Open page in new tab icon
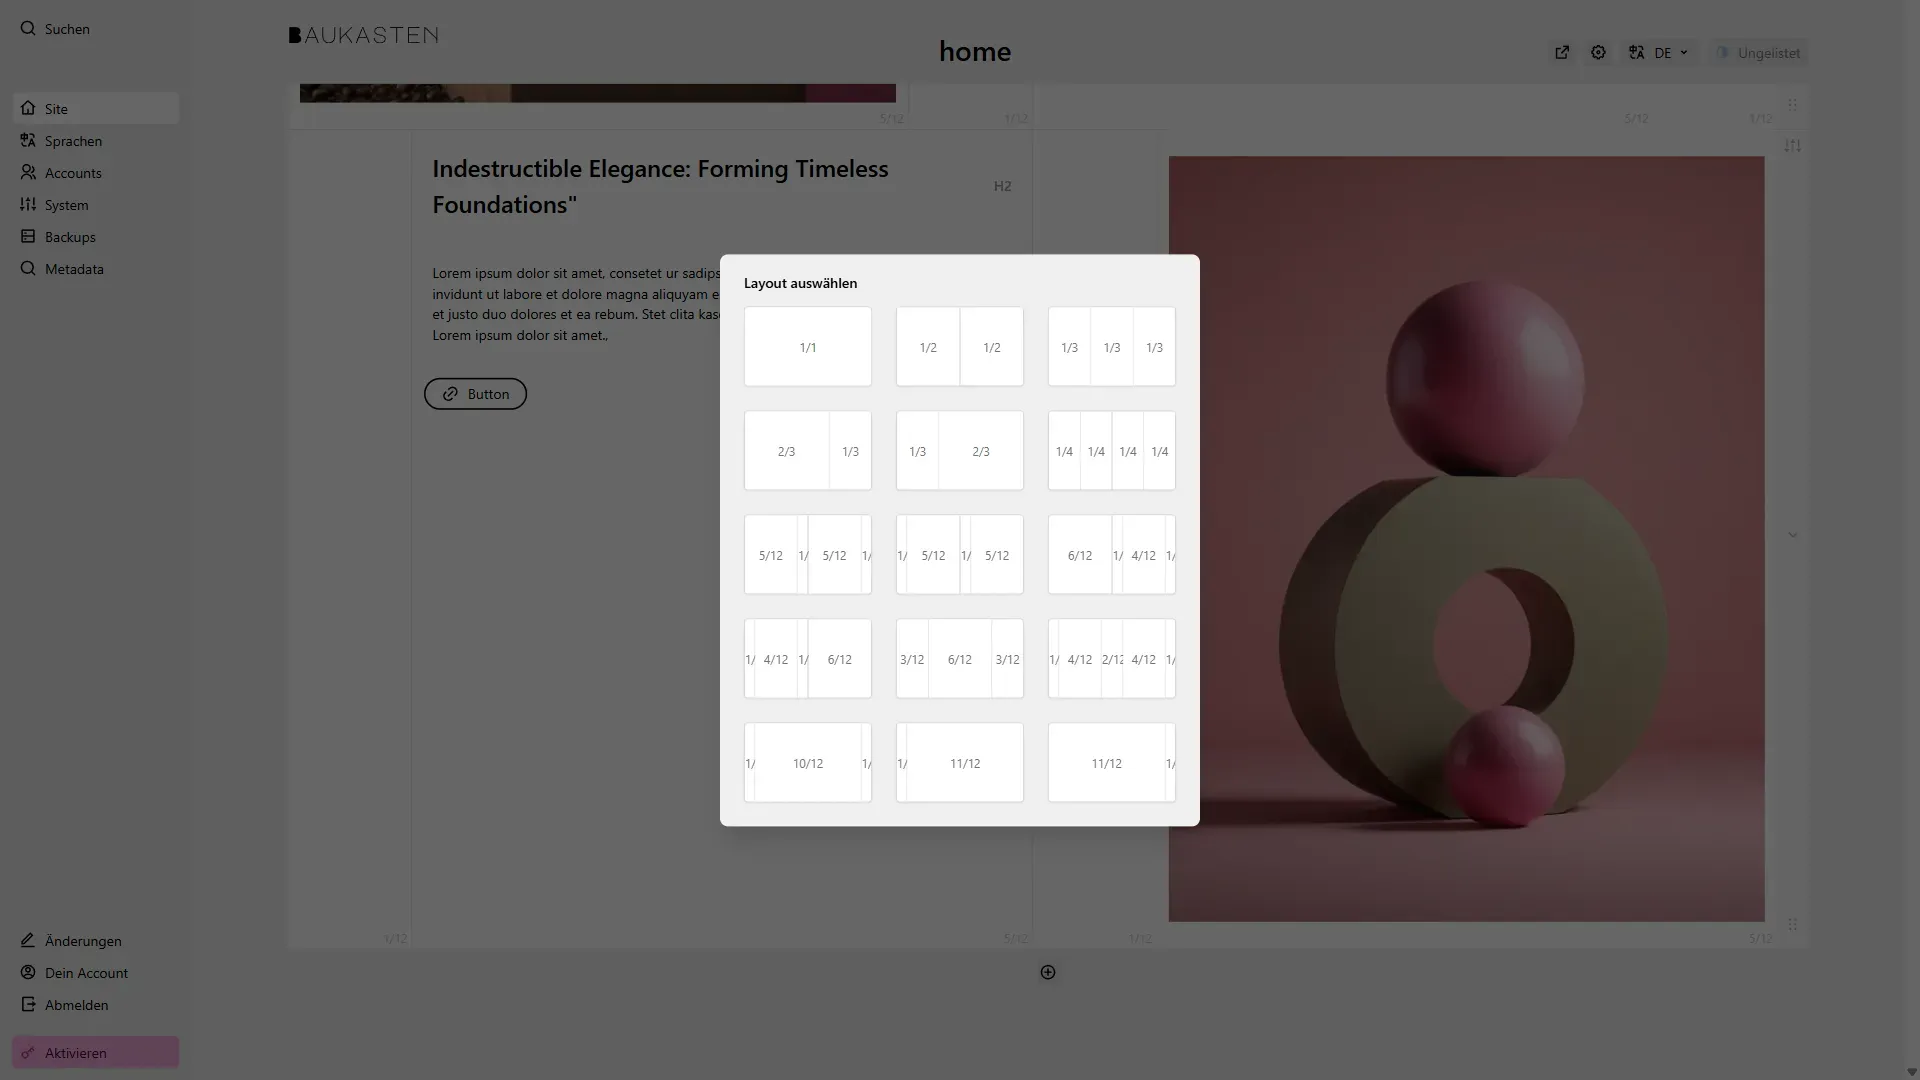This screenshot has height=1080, width=1920. point(1562,53)
